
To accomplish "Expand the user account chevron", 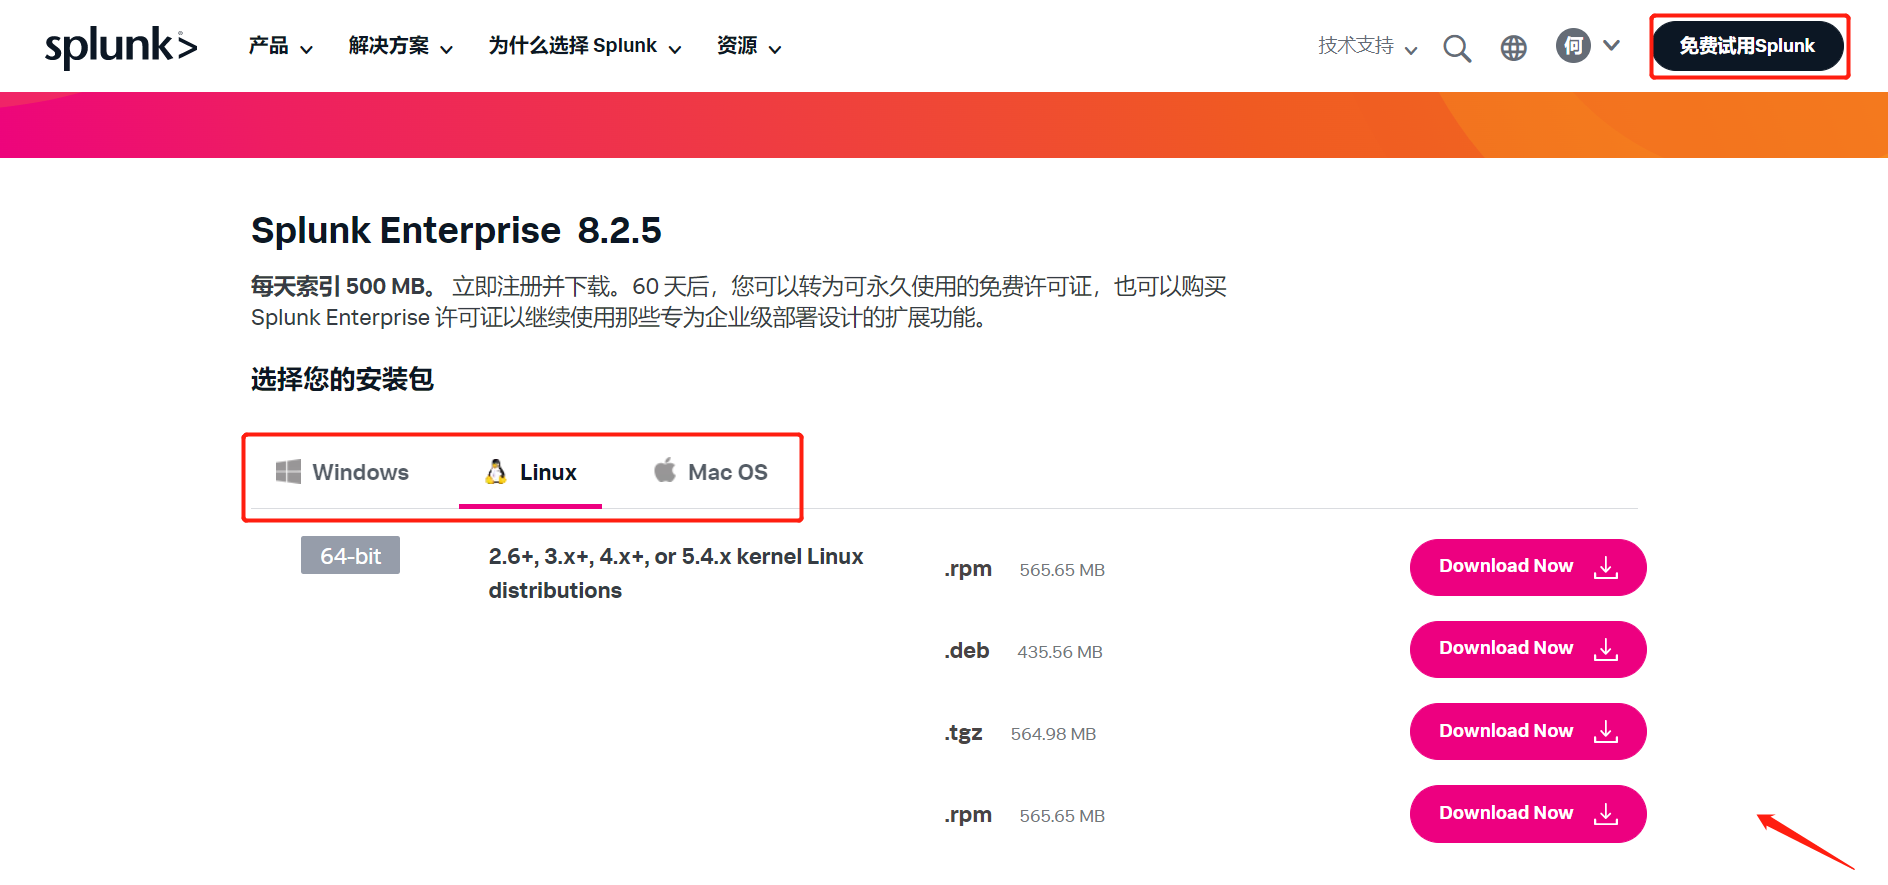I will click(x=1611, y=46).
